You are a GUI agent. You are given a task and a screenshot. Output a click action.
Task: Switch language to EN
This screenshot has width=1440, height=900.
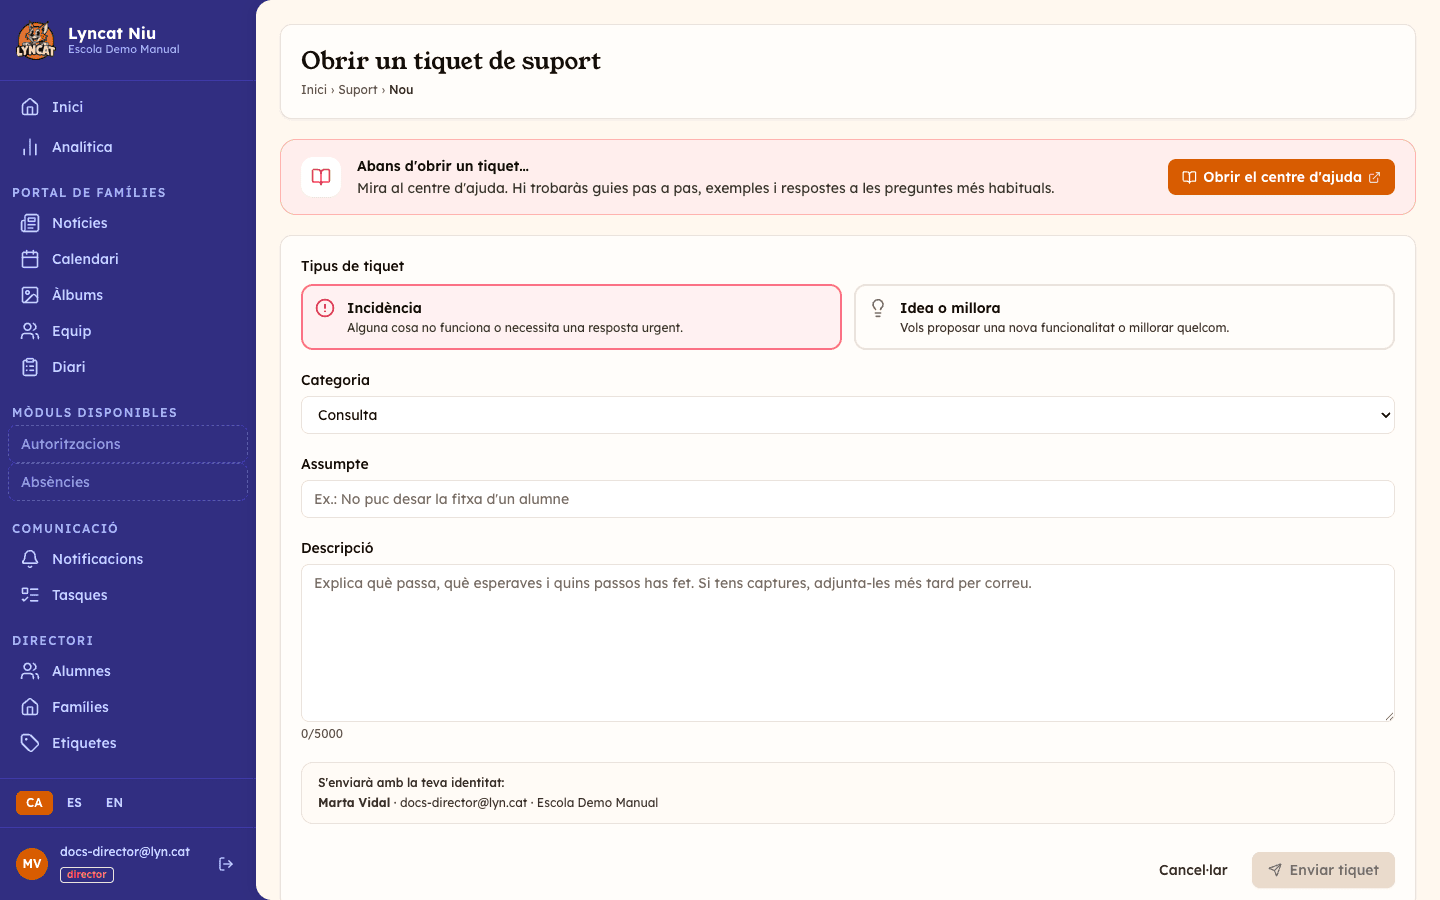[114, 803]
